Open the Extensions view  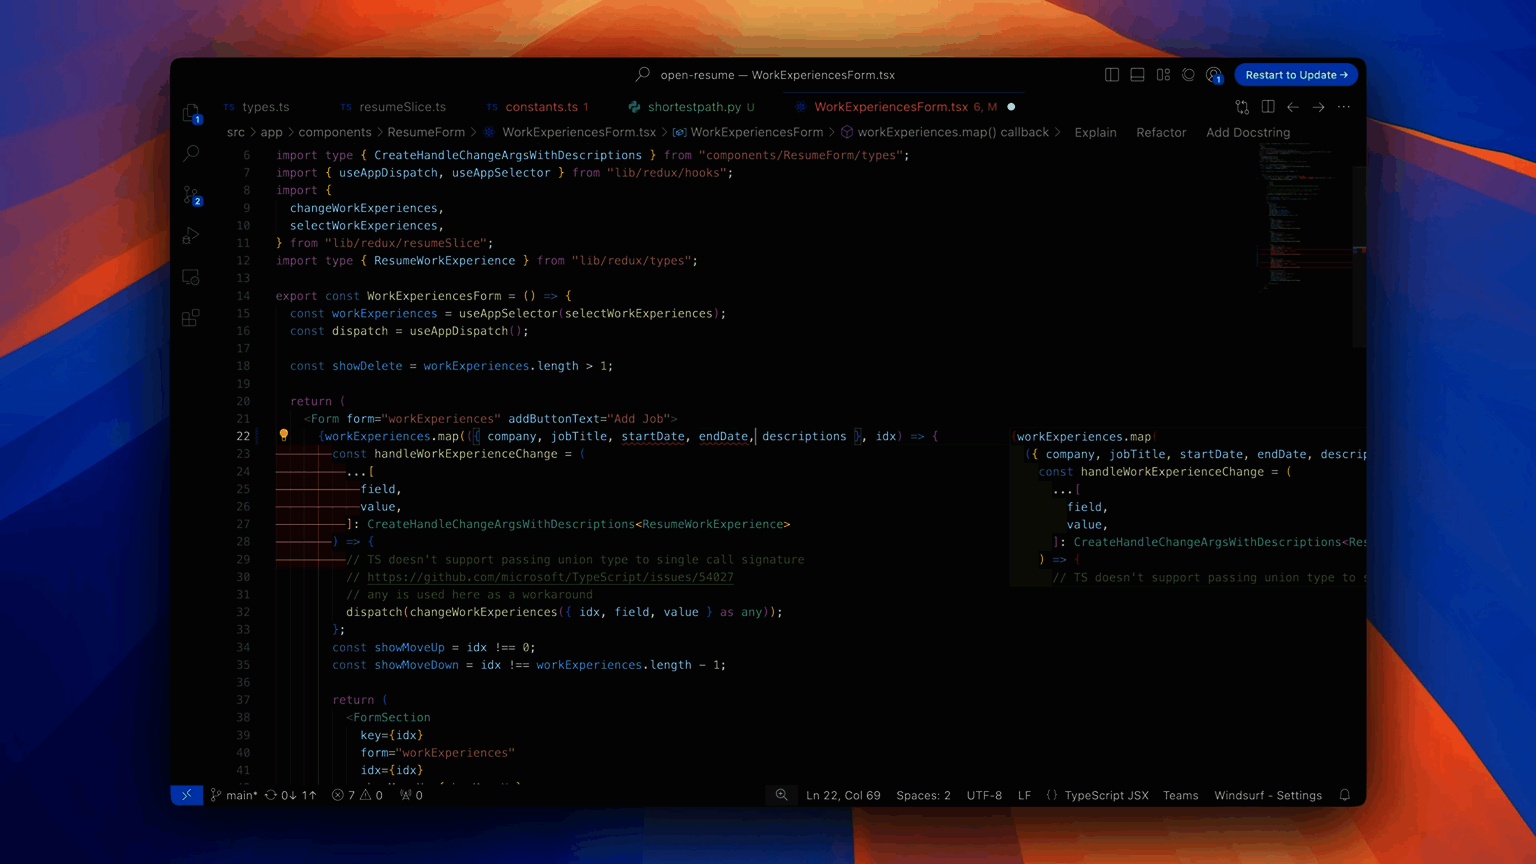click(x=191, y=318)
